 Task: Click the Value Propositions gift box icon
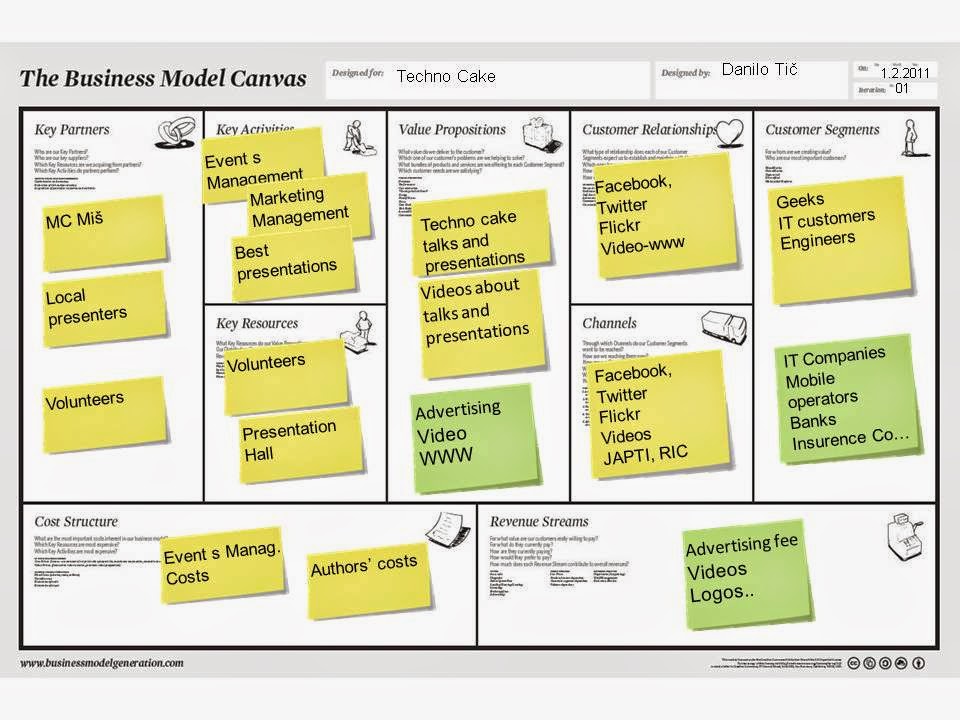click(x=542, y=135)
